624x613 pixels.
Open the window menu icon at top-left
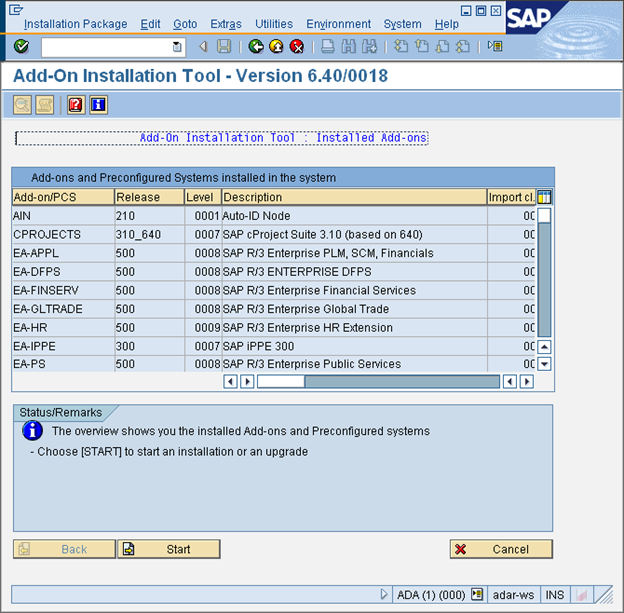tap(16, 10)
